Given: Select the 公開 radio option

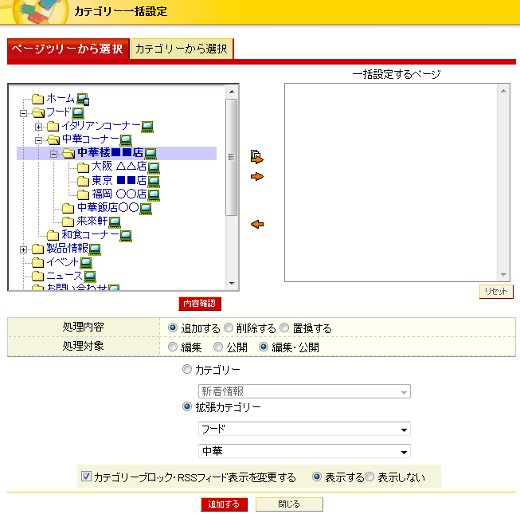Looking at the screenshot, I should click(218, 347).
